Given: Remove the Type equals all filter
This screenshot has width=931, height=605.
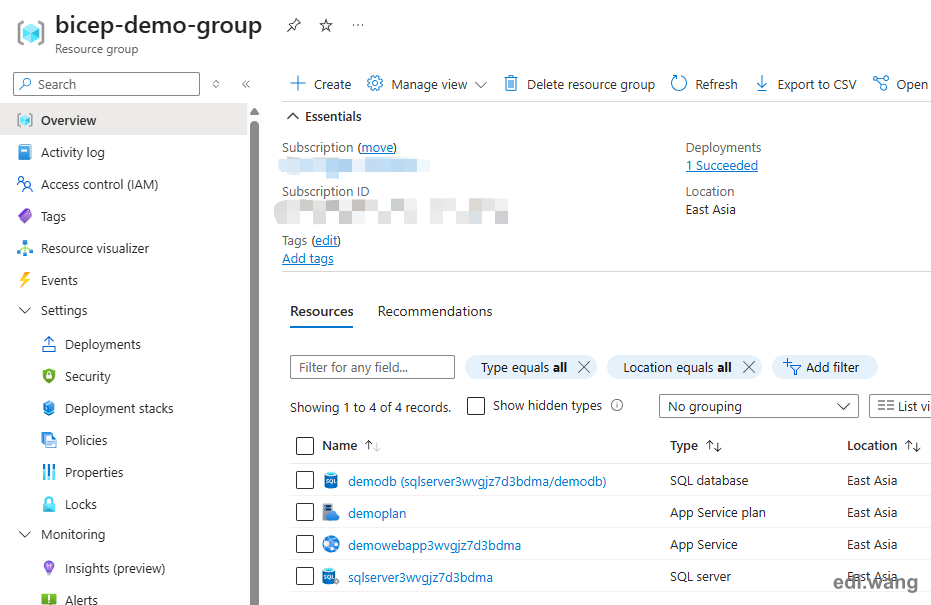Looking at the screenshot, I should coord(584,368).
